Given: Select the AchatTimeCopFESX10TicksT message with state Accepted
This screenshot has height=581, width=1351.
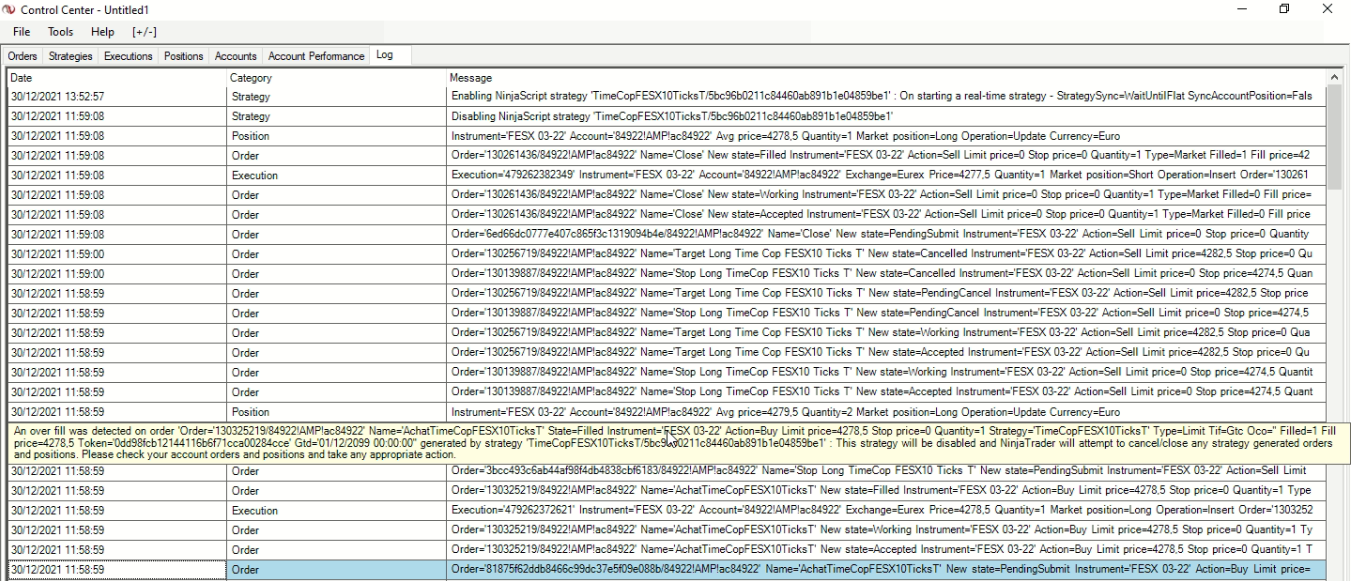Looking at the screenshot, I should [x=887, y=549].
